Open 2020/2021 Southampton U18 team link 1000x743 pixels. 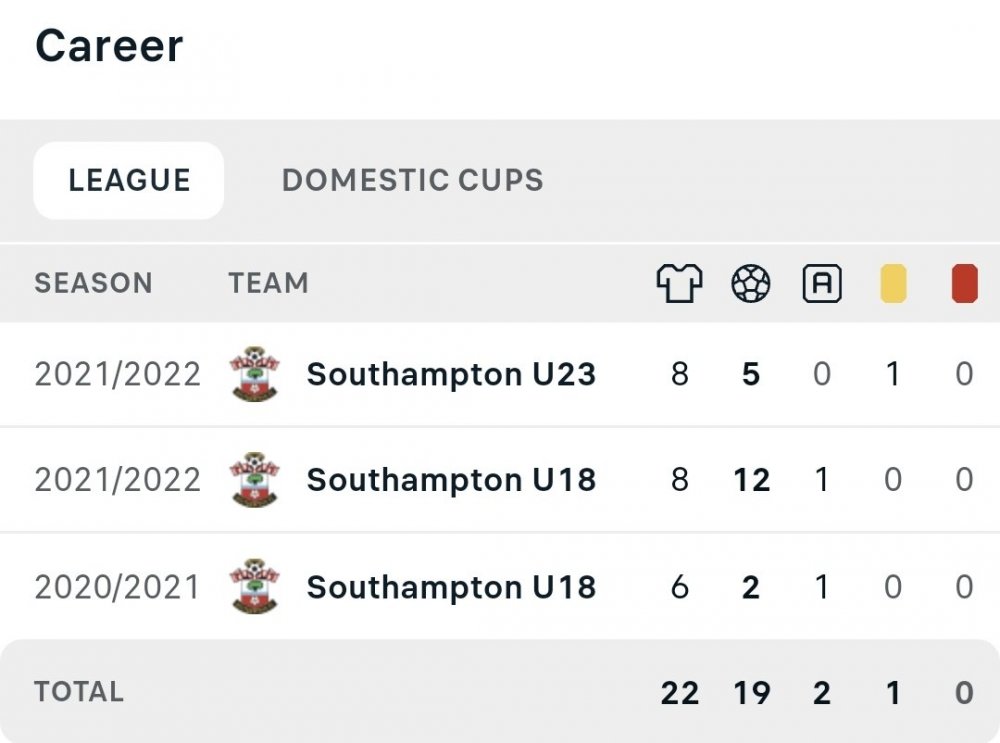coord(451,587)
